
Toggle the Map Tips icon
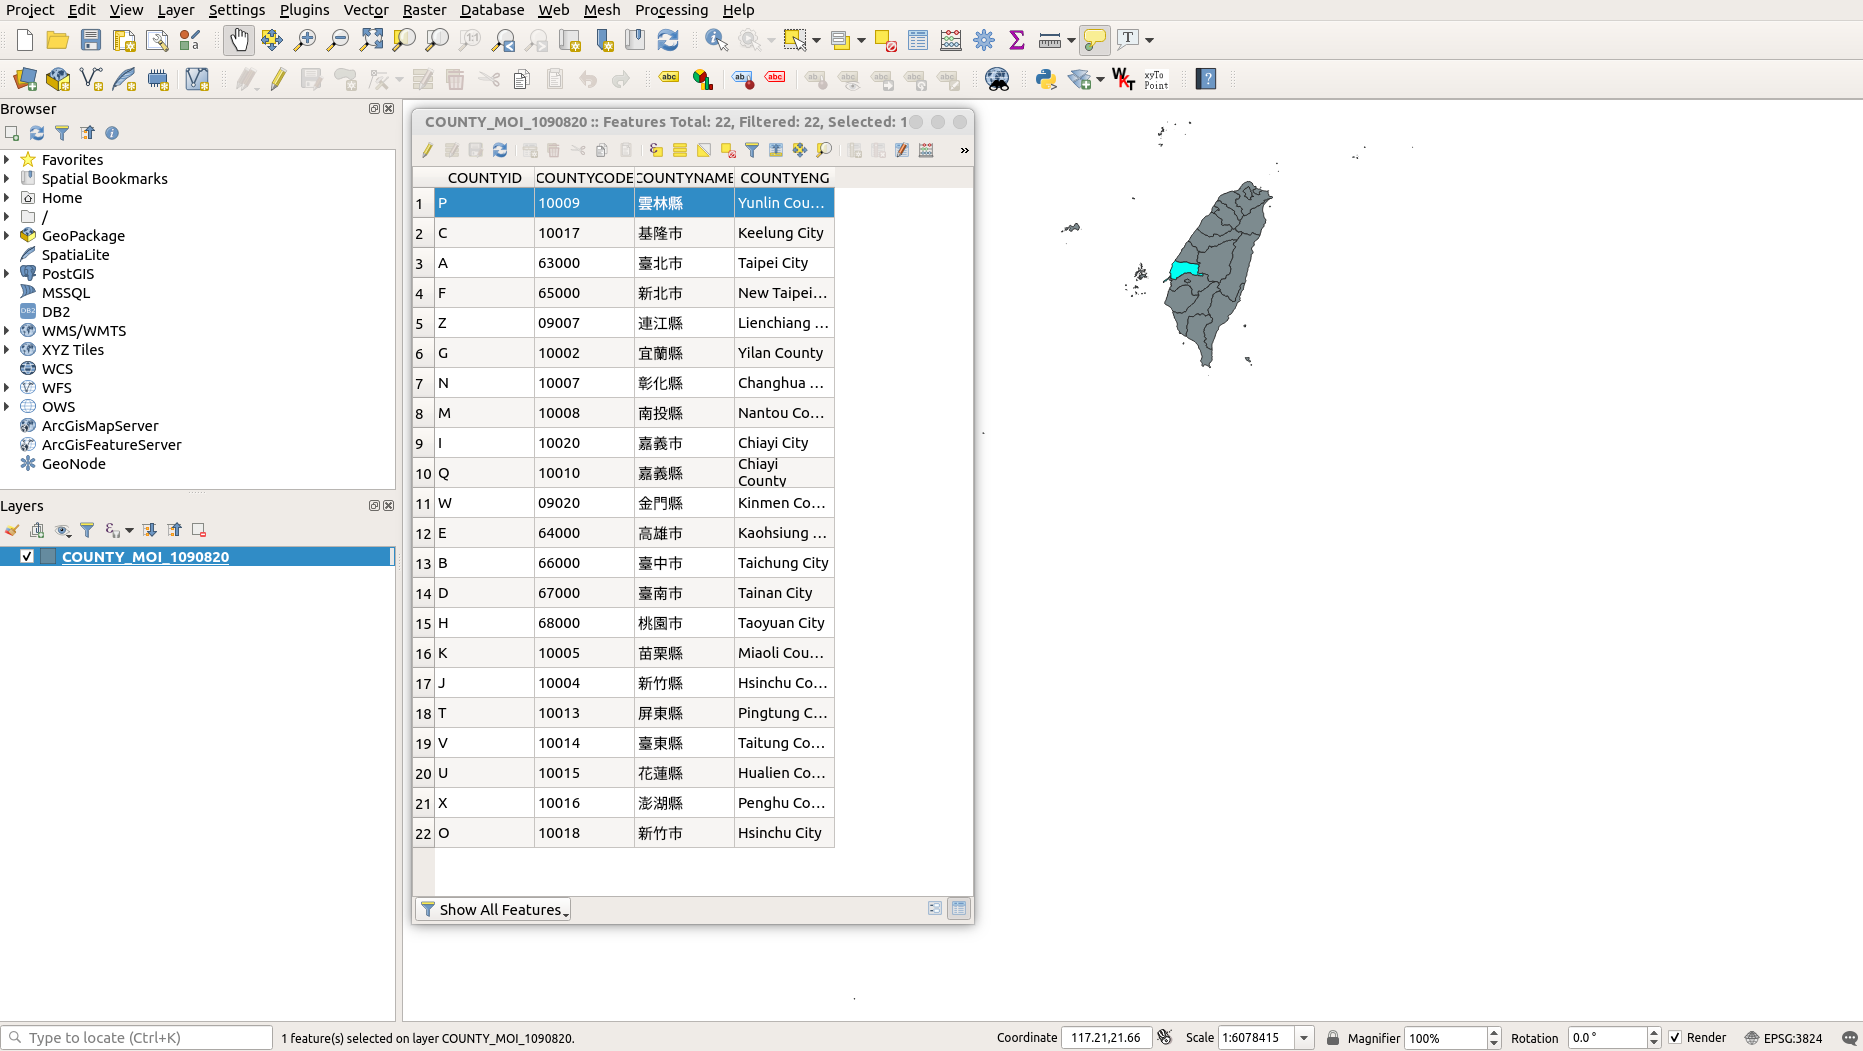click(1095, 40)
